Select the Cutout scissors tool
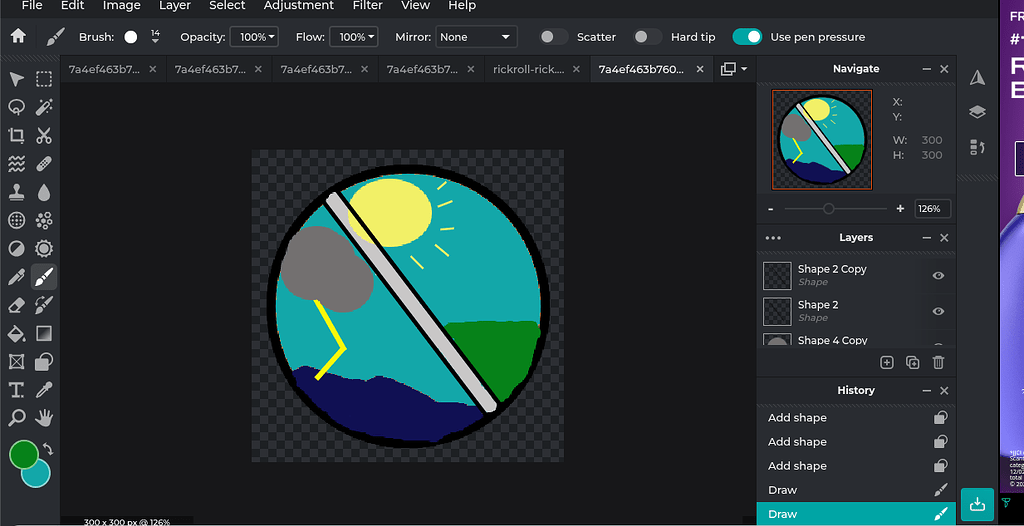1024x526 pixels. coord(44,136)
